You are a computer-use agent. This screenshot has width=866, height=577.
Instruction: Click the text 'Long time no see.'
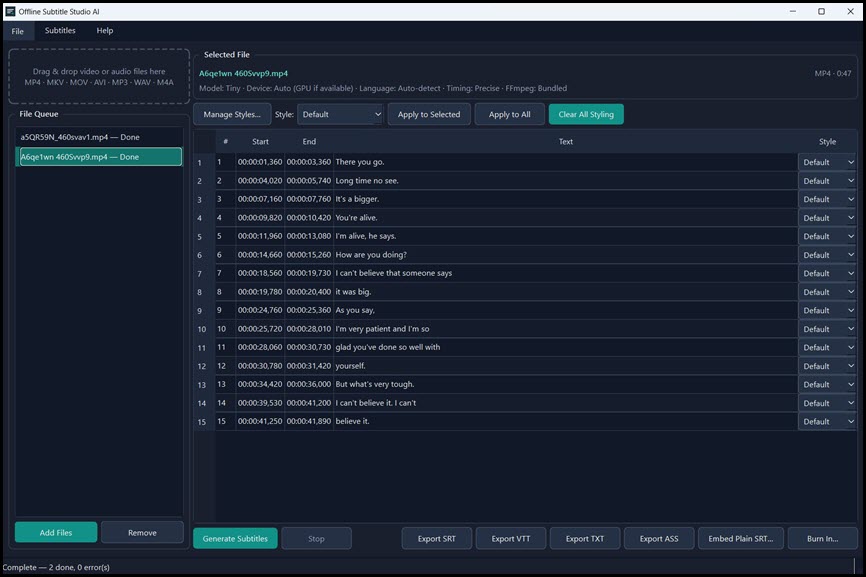pos(367,181)
